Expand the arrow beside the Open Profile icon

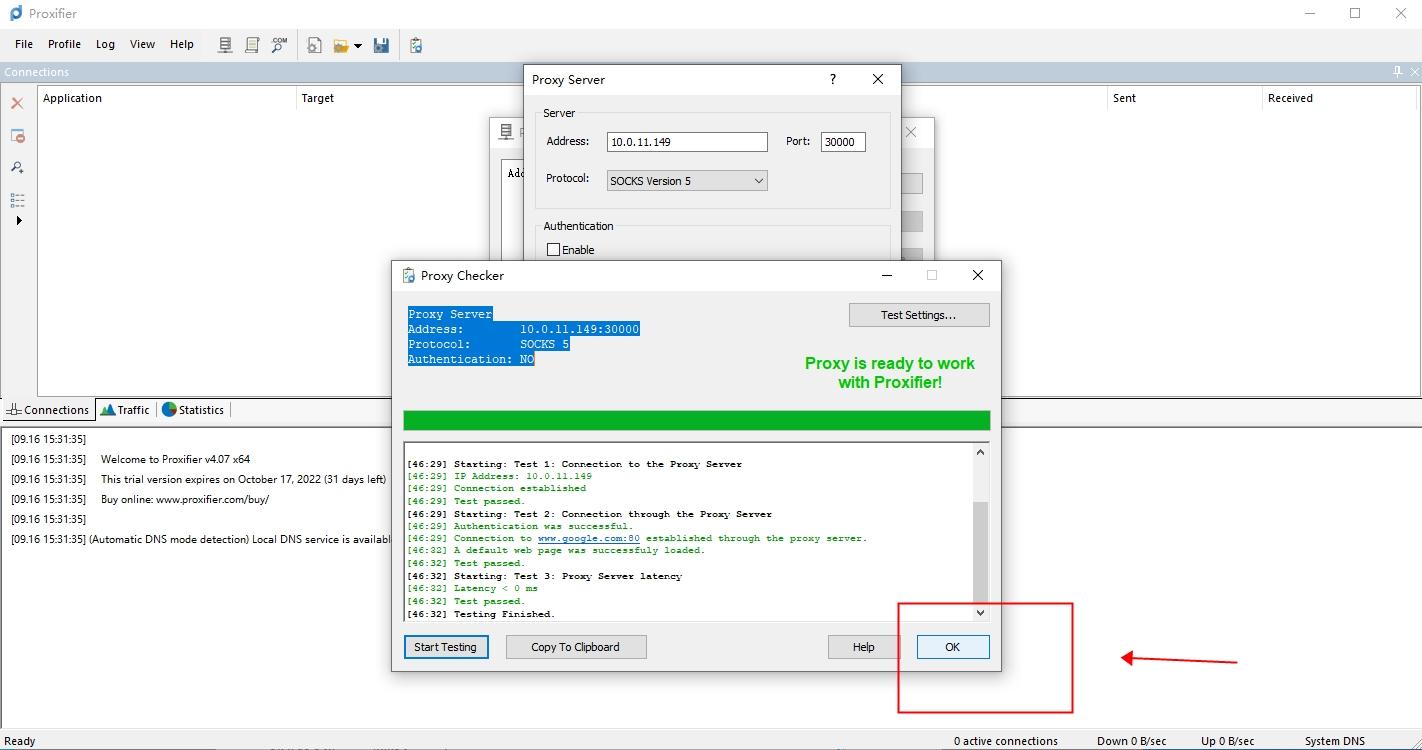(x=357, y=46)
